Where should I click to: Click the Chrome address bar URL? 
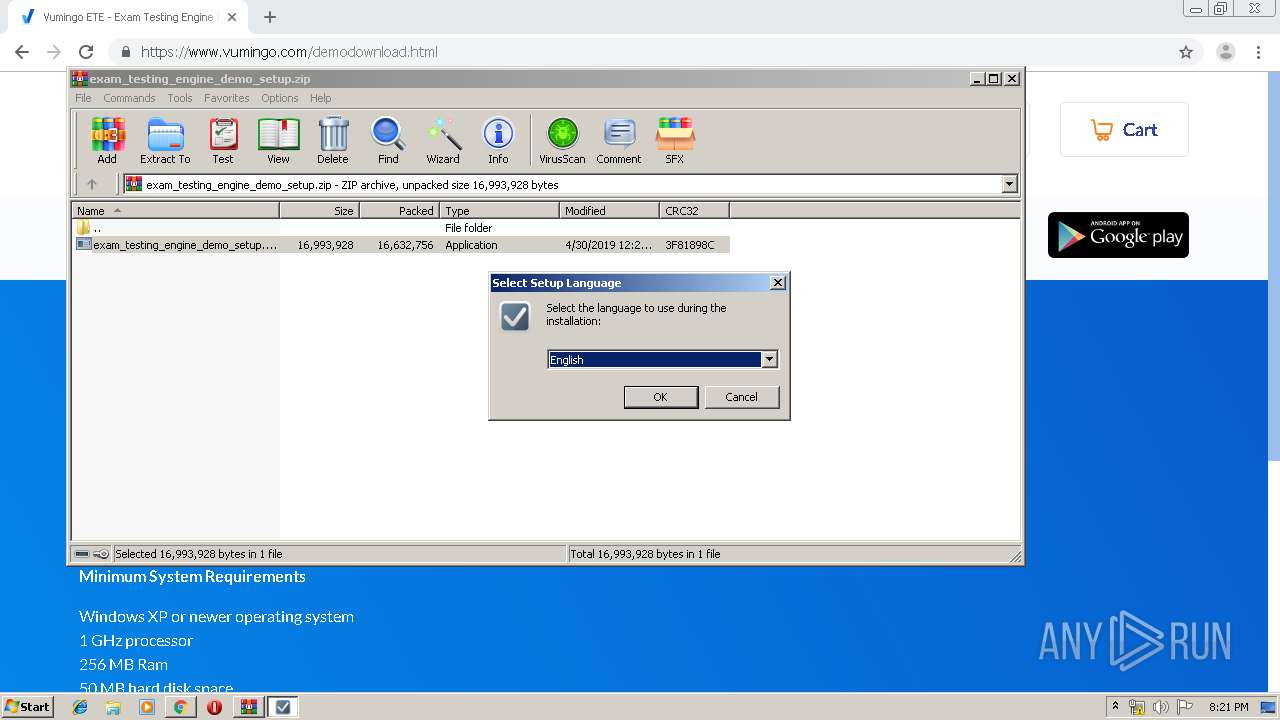pos(289,52)
